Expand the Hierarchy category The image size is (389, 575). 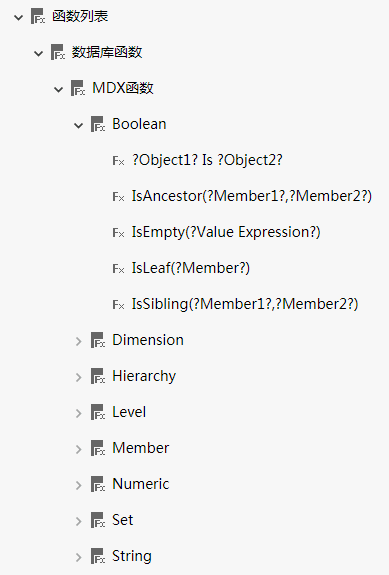pyautogui.click(x=78, y=377)
